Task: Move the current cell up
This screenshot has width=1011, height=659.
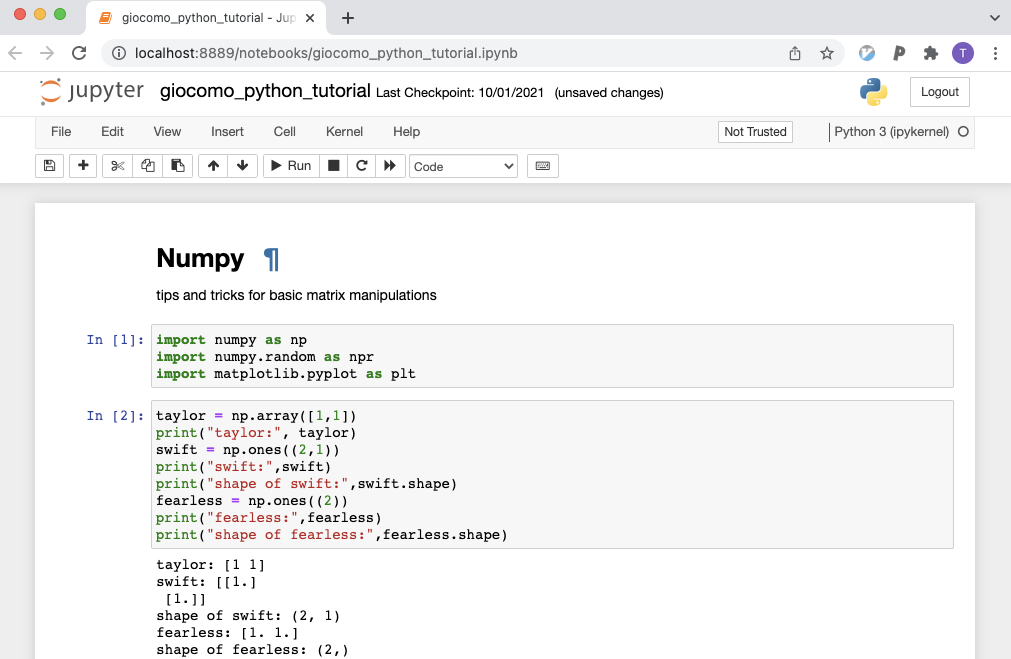Action: point(212,165)
